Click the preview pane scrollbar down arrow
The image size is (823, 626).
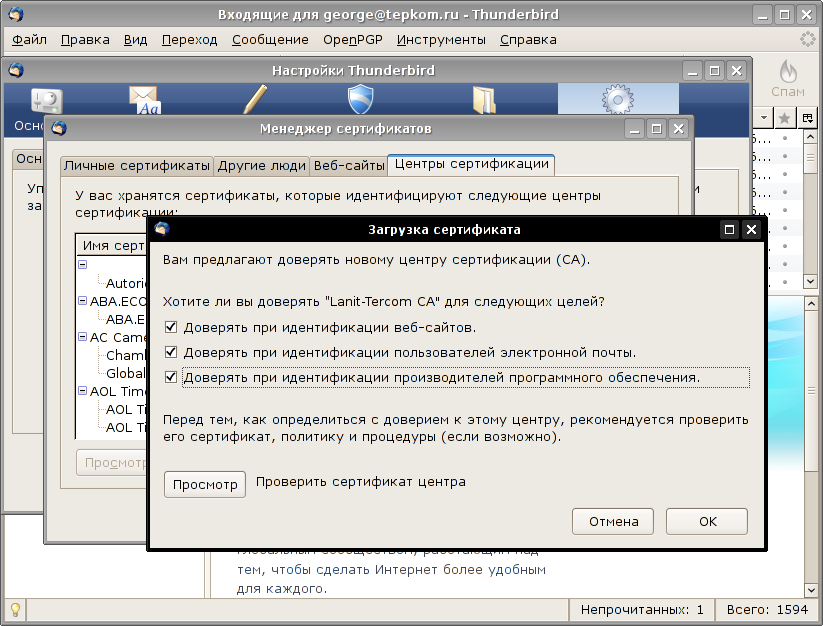pos(811,590)
